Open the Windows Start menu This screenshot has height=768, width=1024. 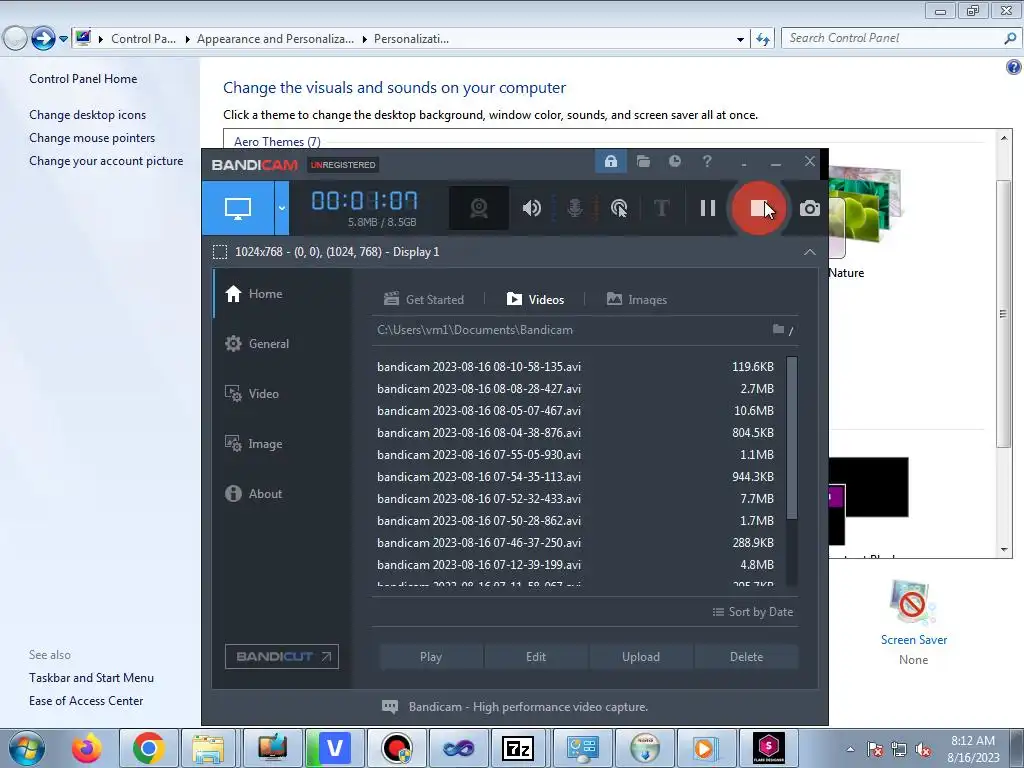[x=27, y=748]
